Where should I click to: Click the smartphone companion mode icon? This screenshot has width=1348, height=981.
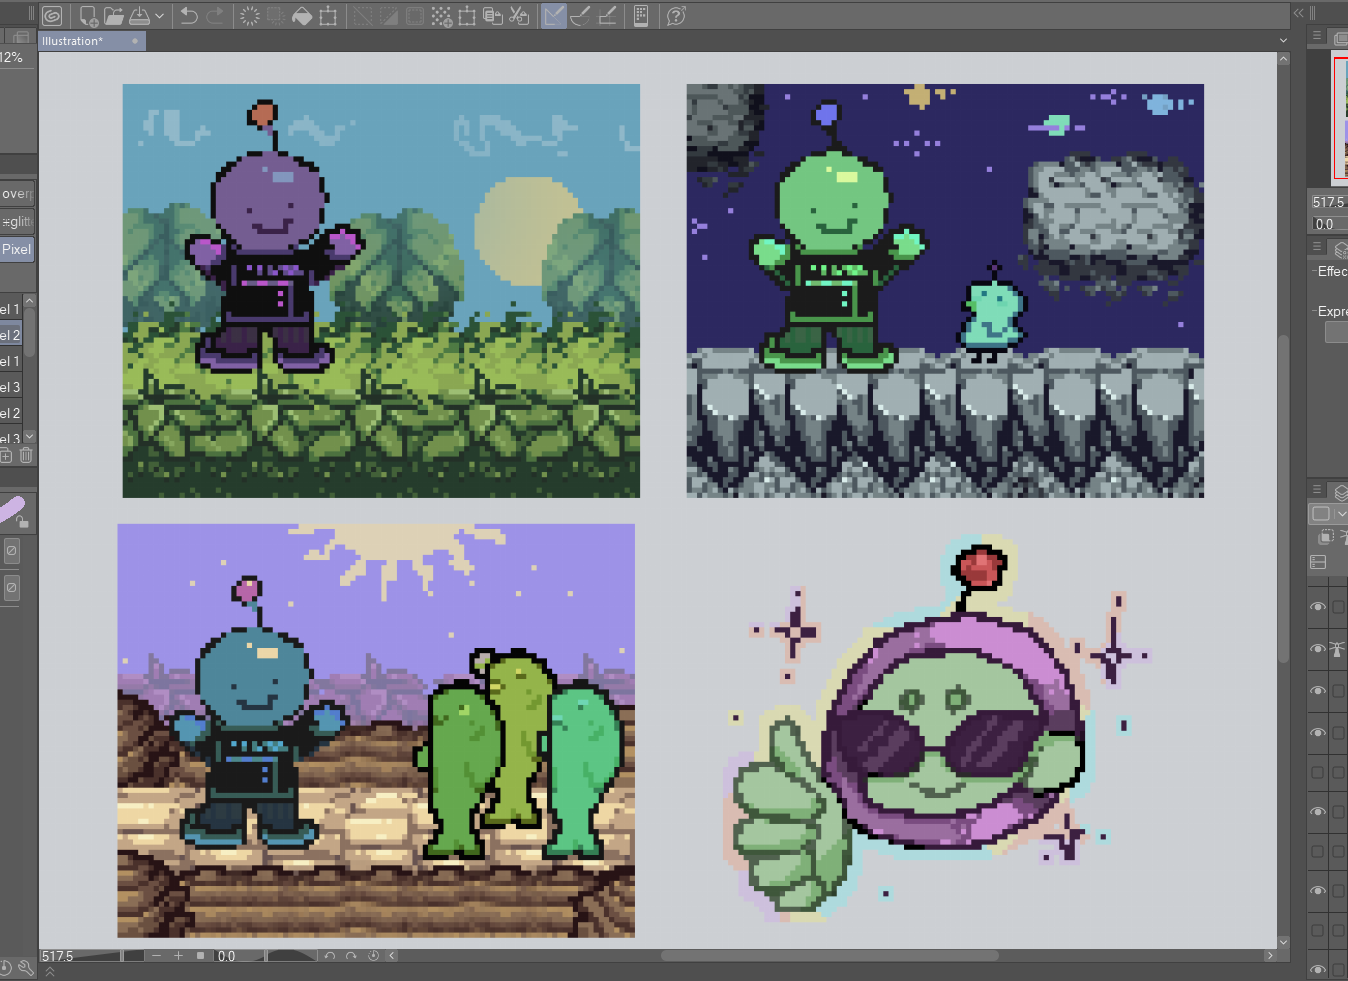tap(641, 16)
